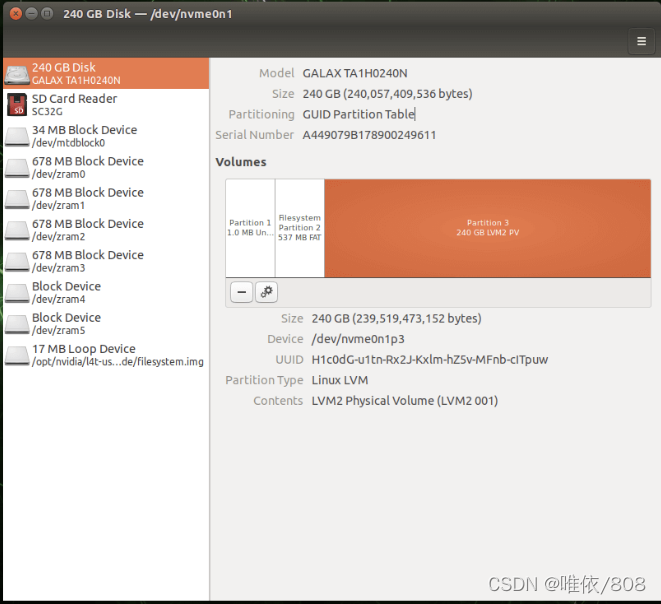The height and width of the screenshot is (604, 661).
Task: Click serial number A449079B178900249611
Action: click(x=369, y=135)
